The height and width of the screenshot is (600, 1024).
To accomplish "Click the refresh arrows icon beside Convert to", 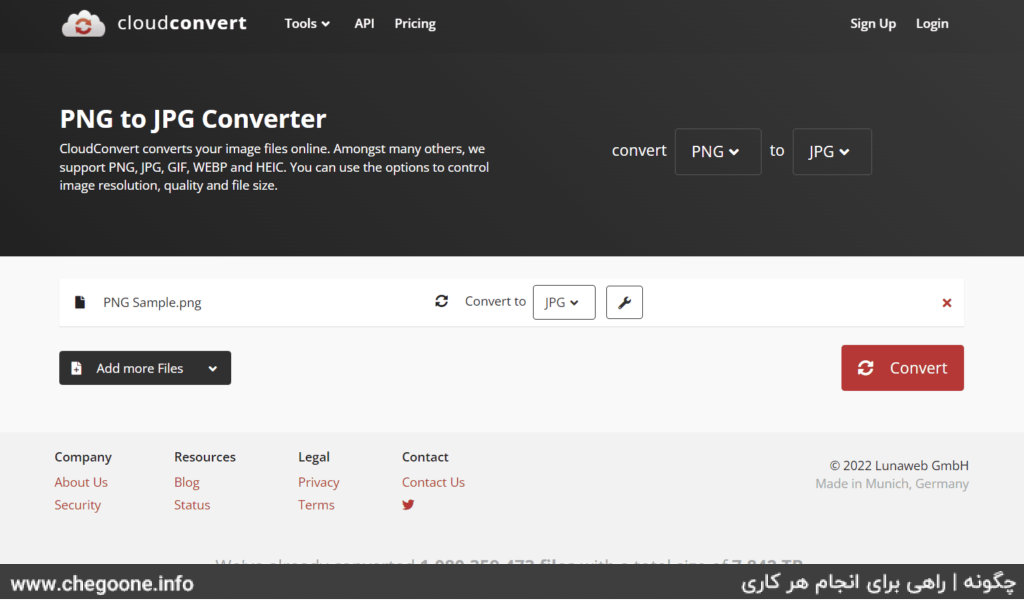I will tap(441, 301).
